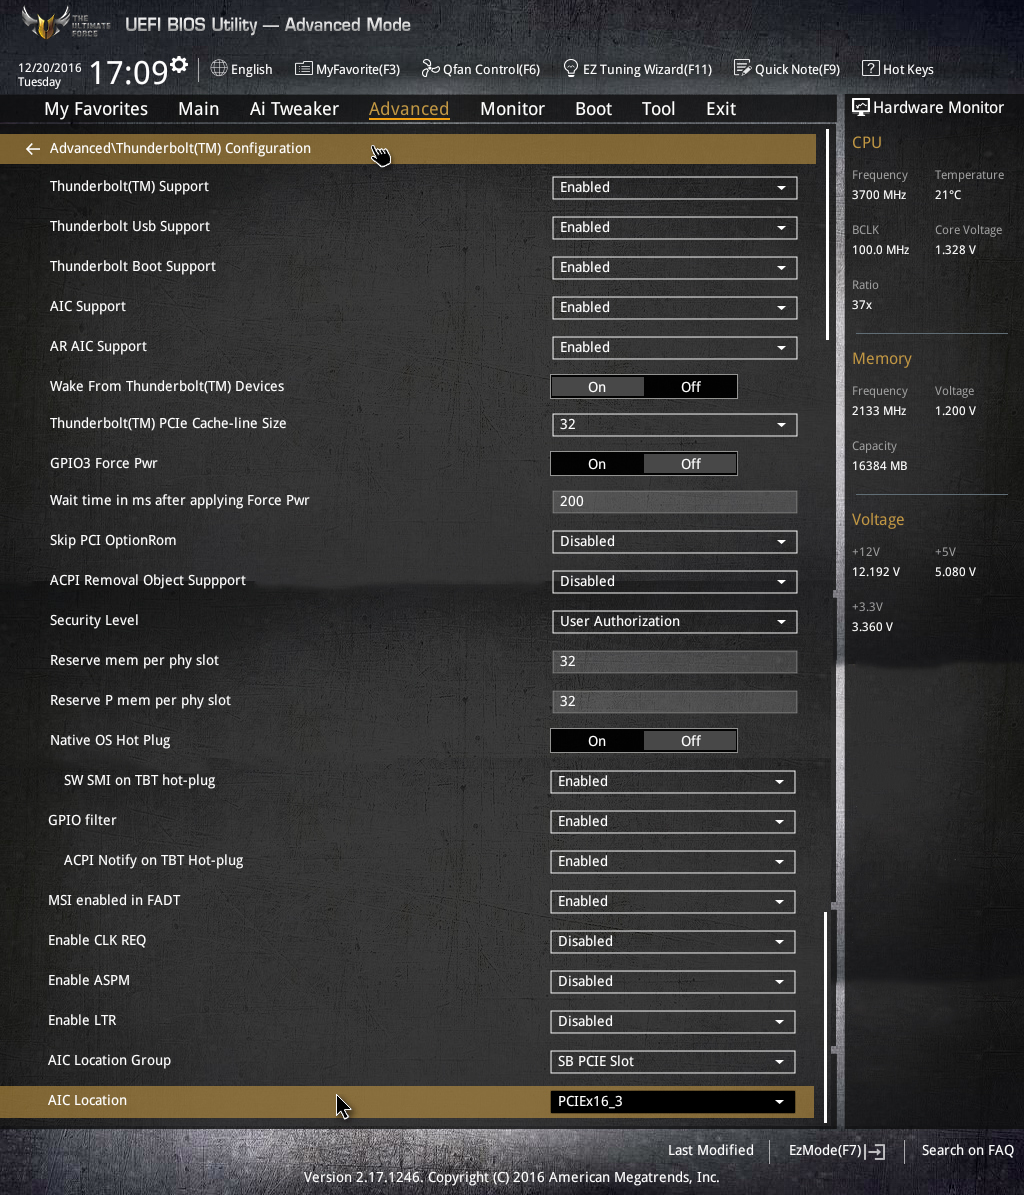Expand AIC Support dropdown
Image resolution: width=1024 pixels, height=1196 pixels.
(674, 307)
